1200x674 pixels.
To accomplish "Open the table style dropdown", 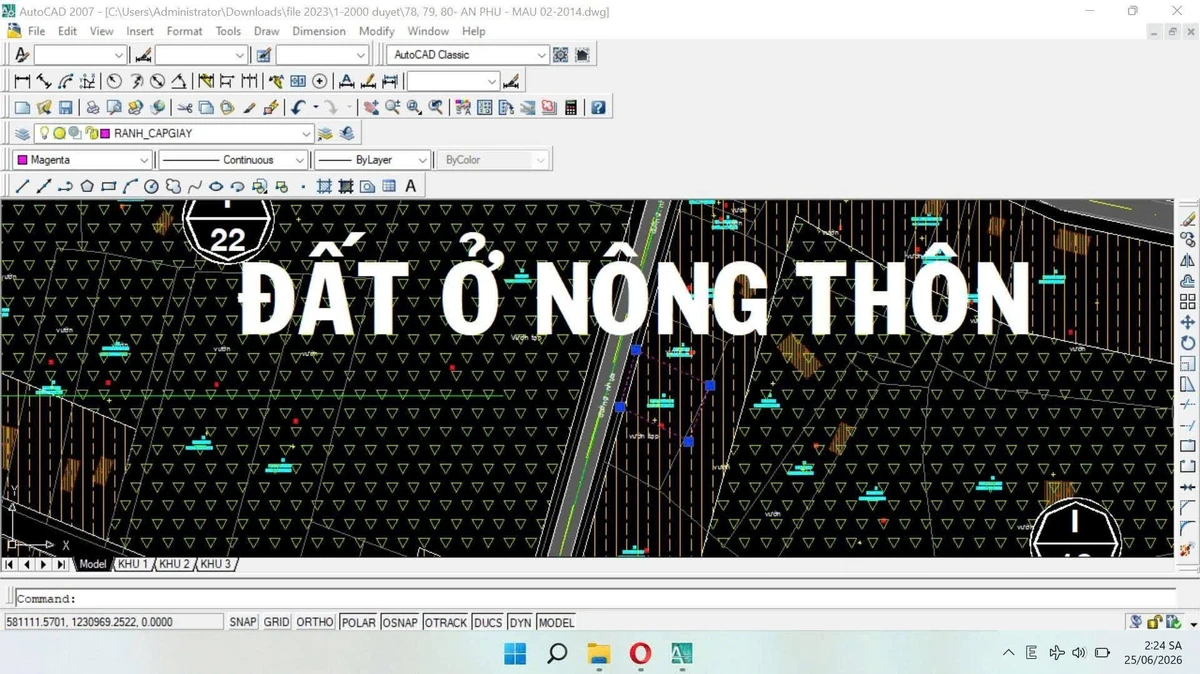I will point(322,55).
